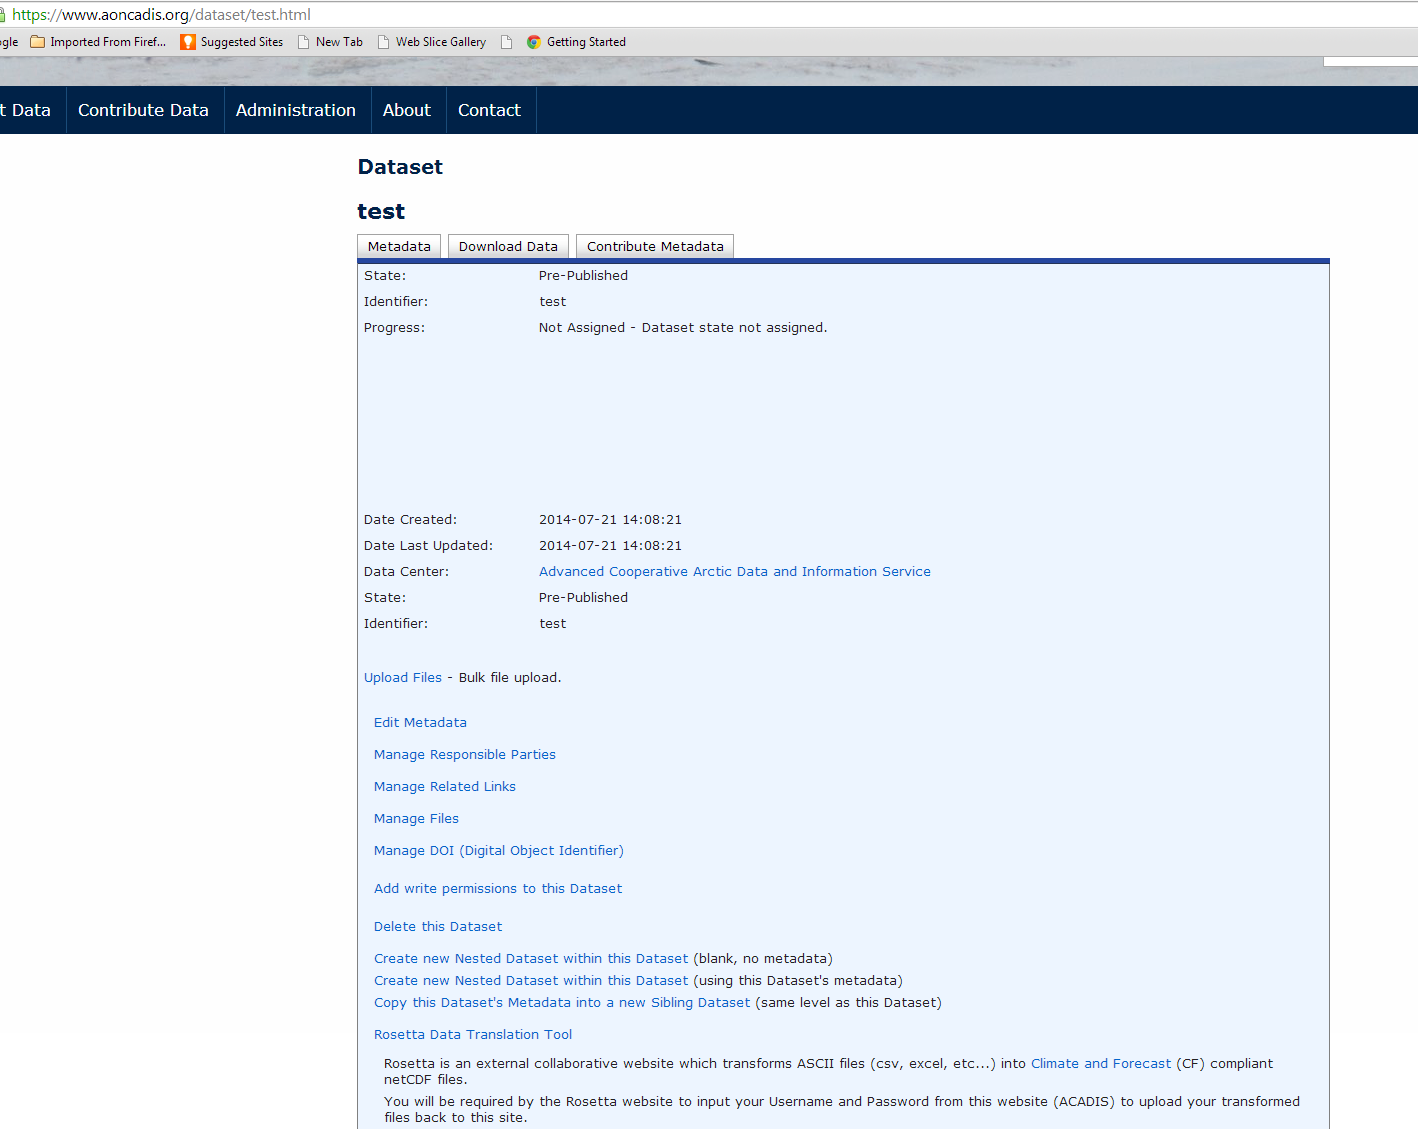
Task: Click the Upload Files link
Action: (x=402, y=678)
